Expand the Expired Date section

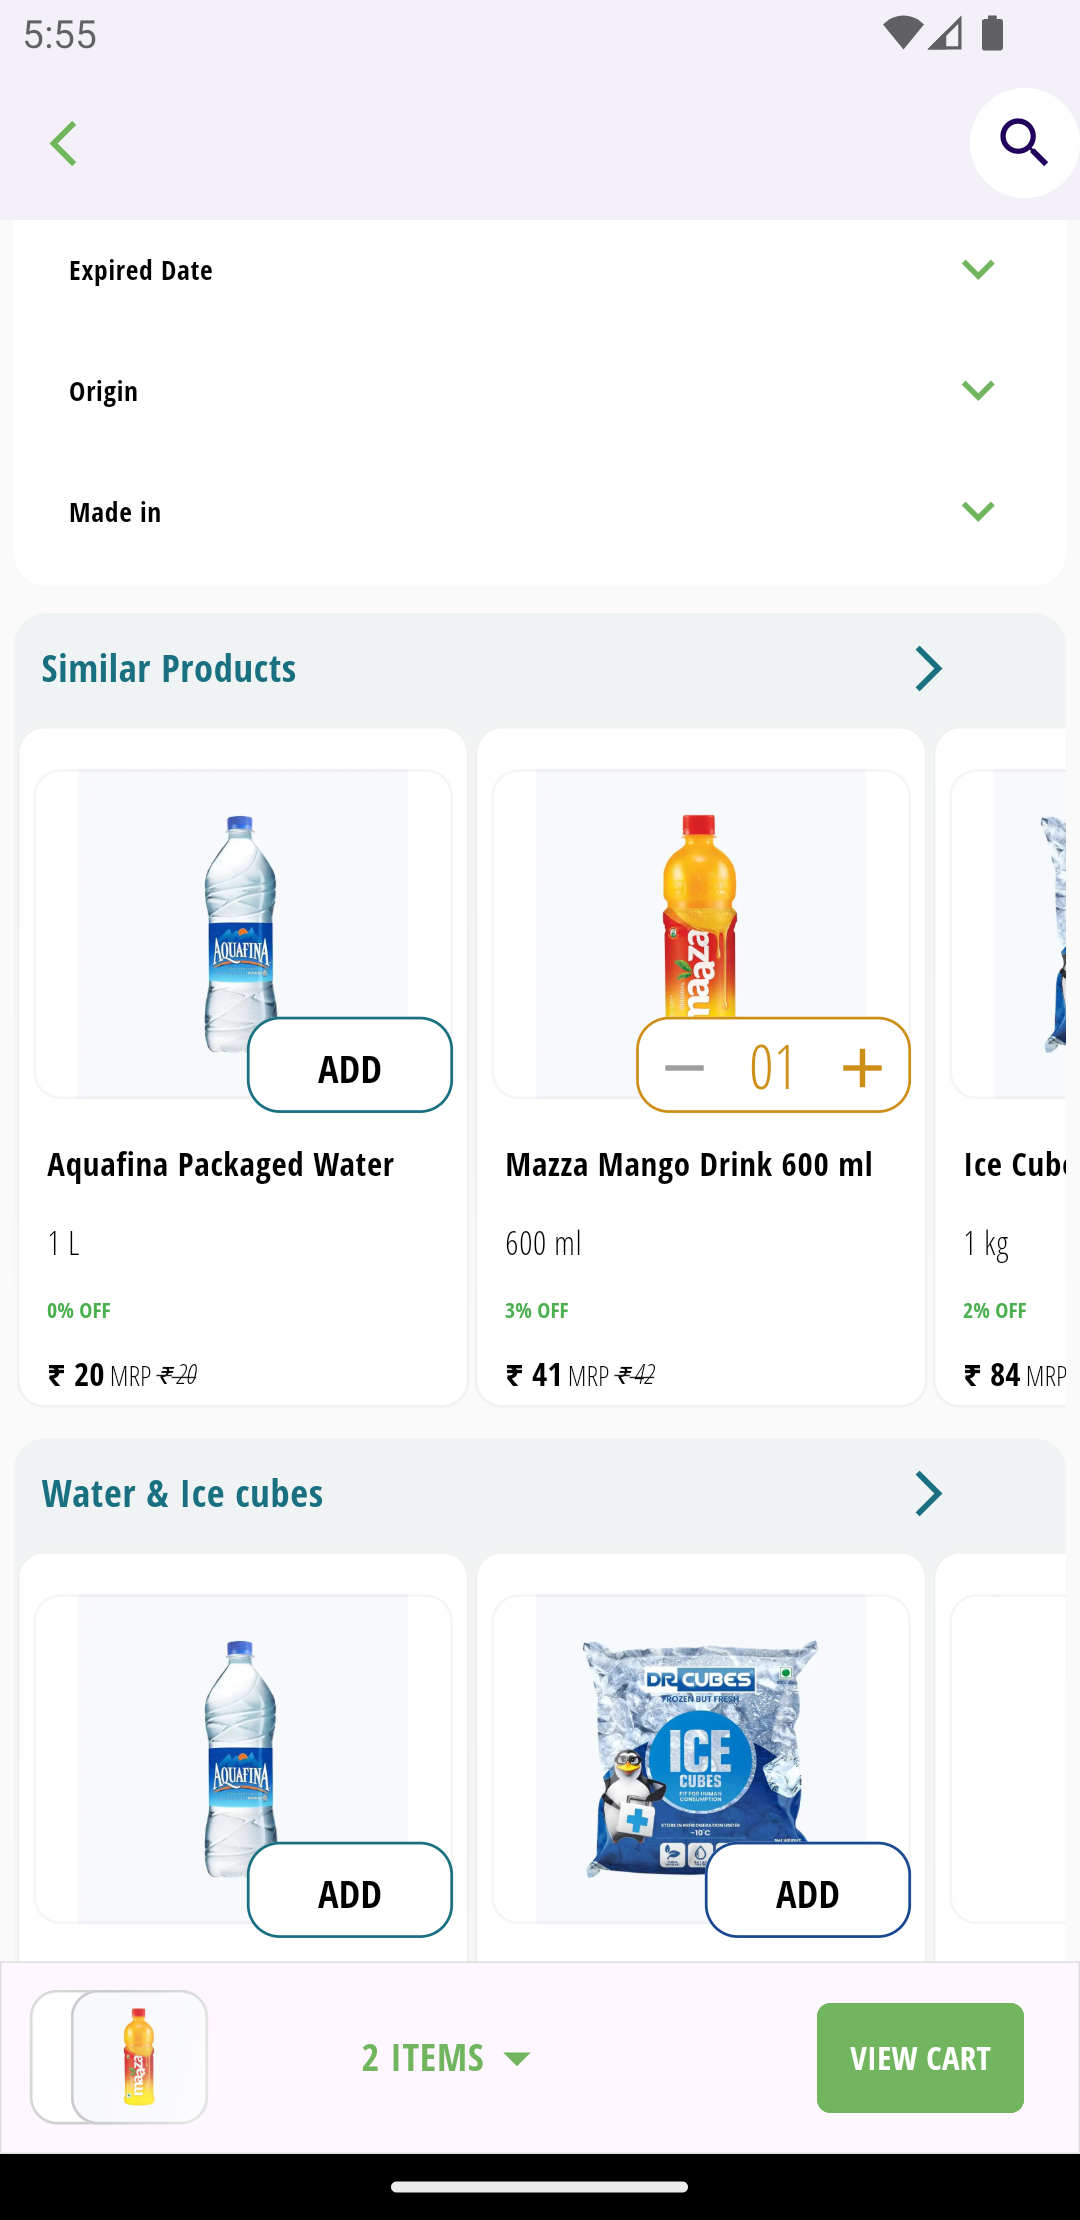[540, 270]
